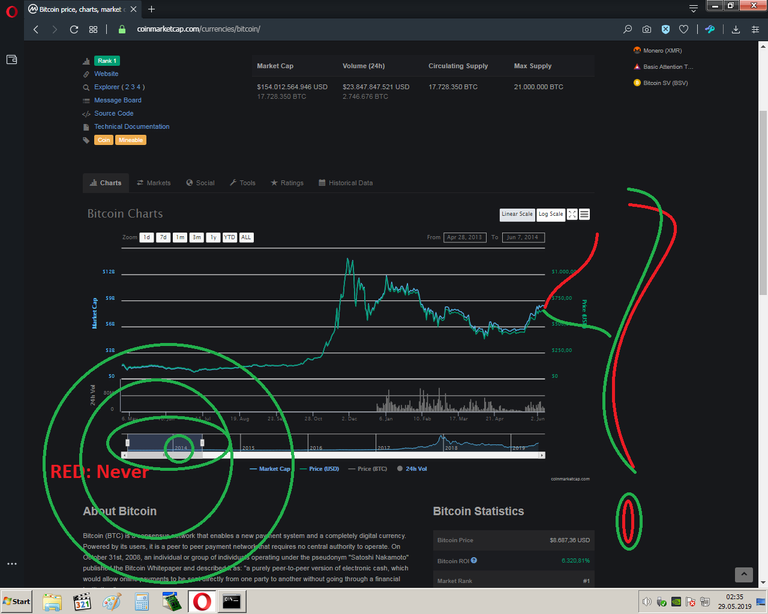This screenshot has height=614, width=768.
Task: Toggle chart fullscreen icon
Action: pyautogui.click(x=572, y=214)
